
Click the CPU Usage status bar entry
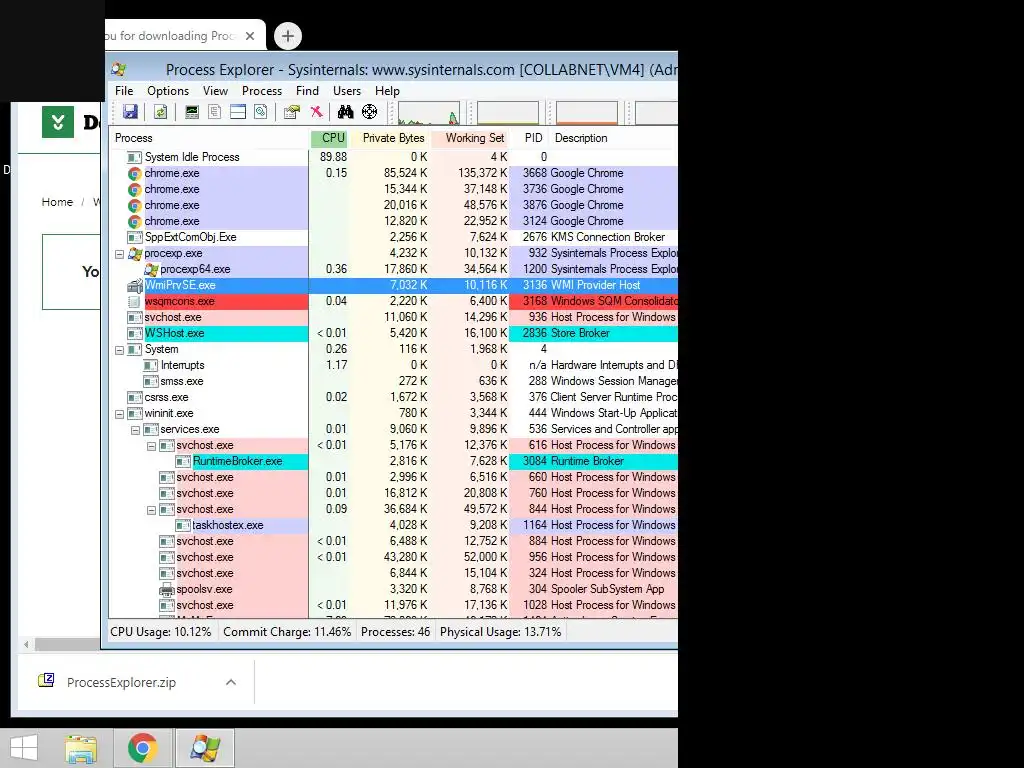coord(161,632)
